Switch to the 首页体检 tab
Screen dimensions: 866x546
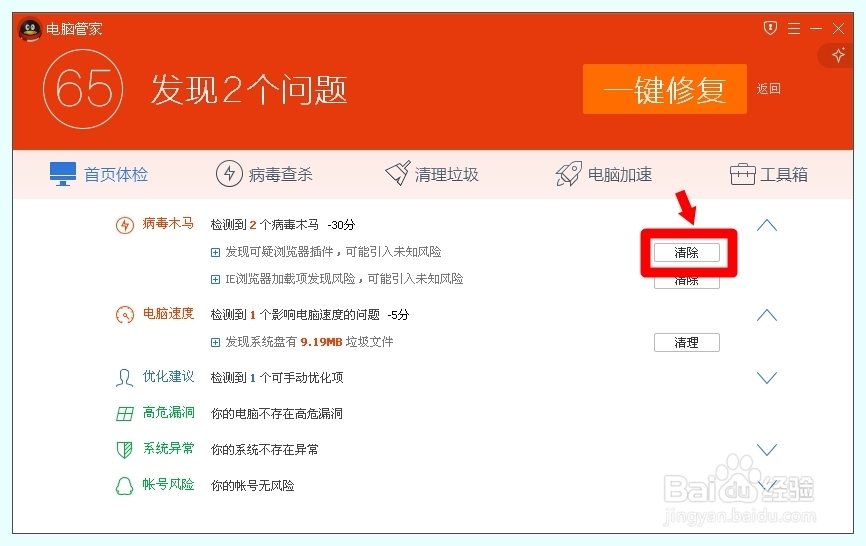(99, 174)
